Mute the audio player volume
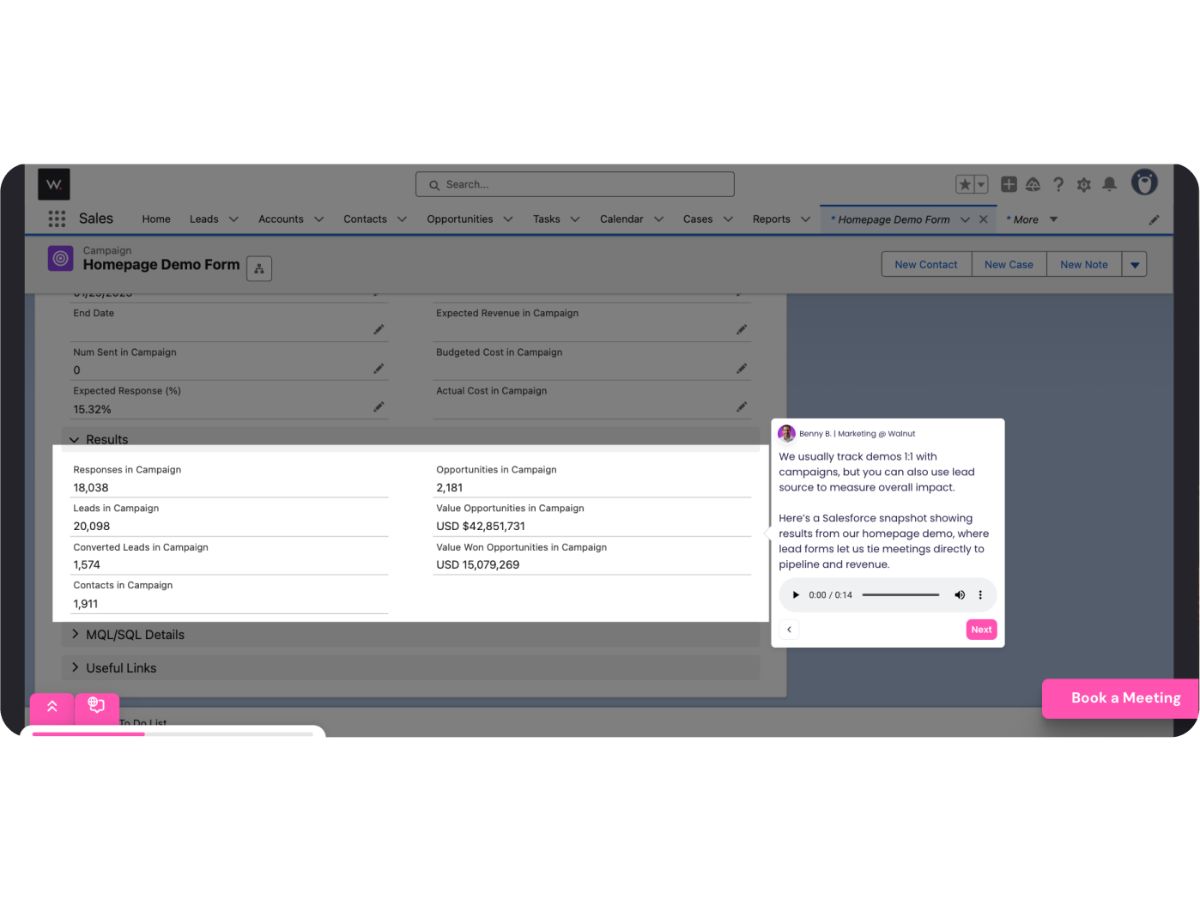1200x900 pixels. click(960, 595)
